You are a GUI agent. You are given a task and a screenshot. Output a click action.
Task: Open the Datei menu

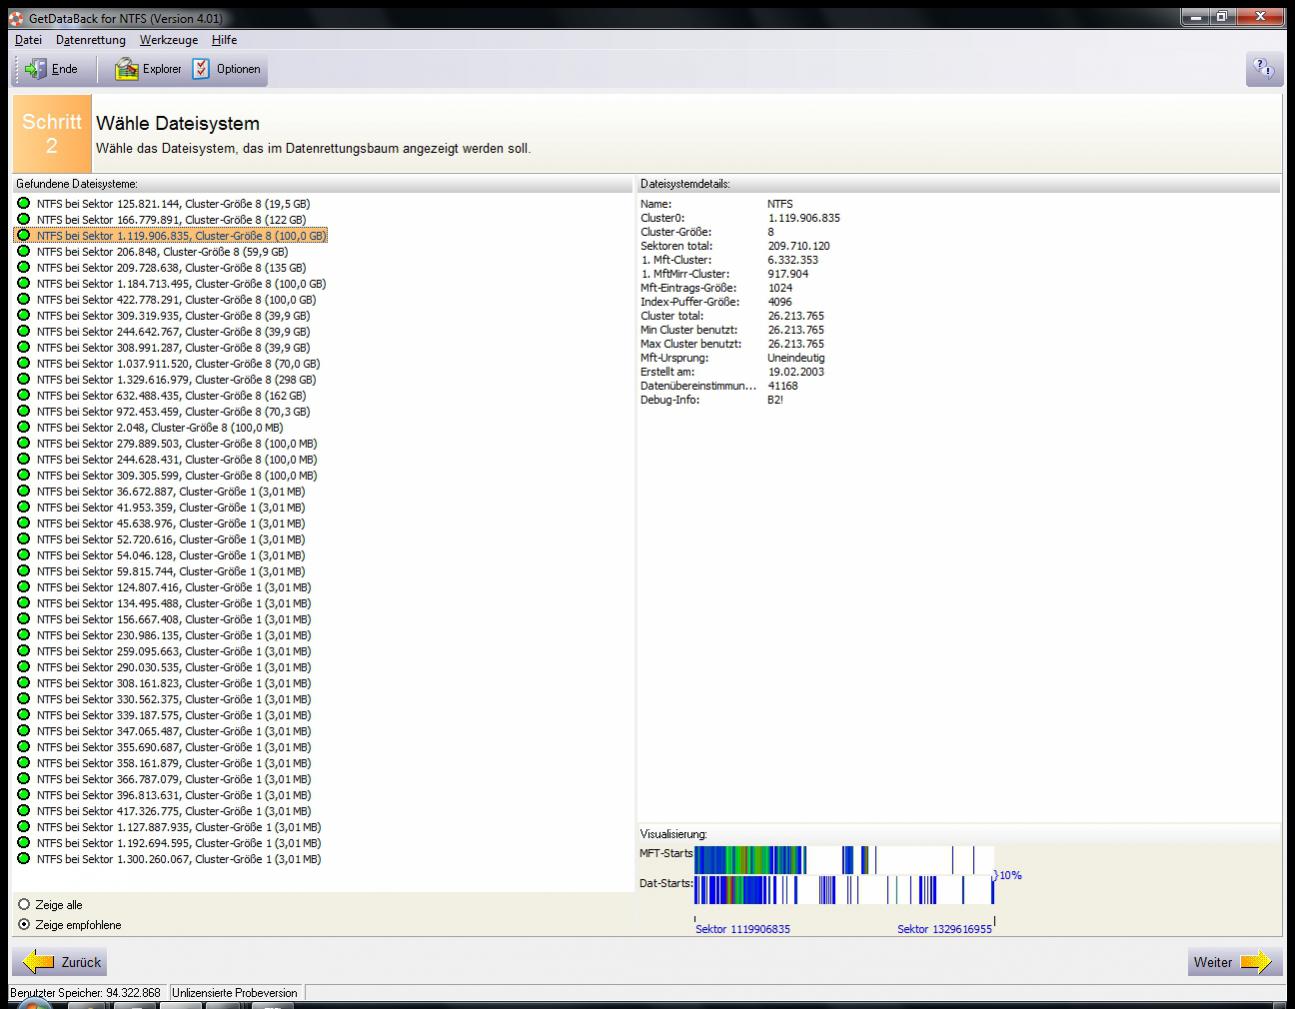tap(28, 40)
